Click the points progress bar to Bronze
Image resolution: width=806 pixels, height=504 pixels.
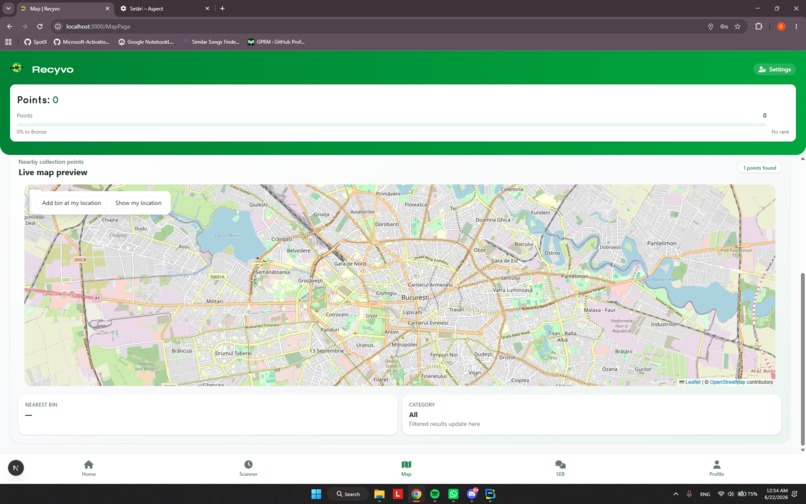tap(391, 124)
